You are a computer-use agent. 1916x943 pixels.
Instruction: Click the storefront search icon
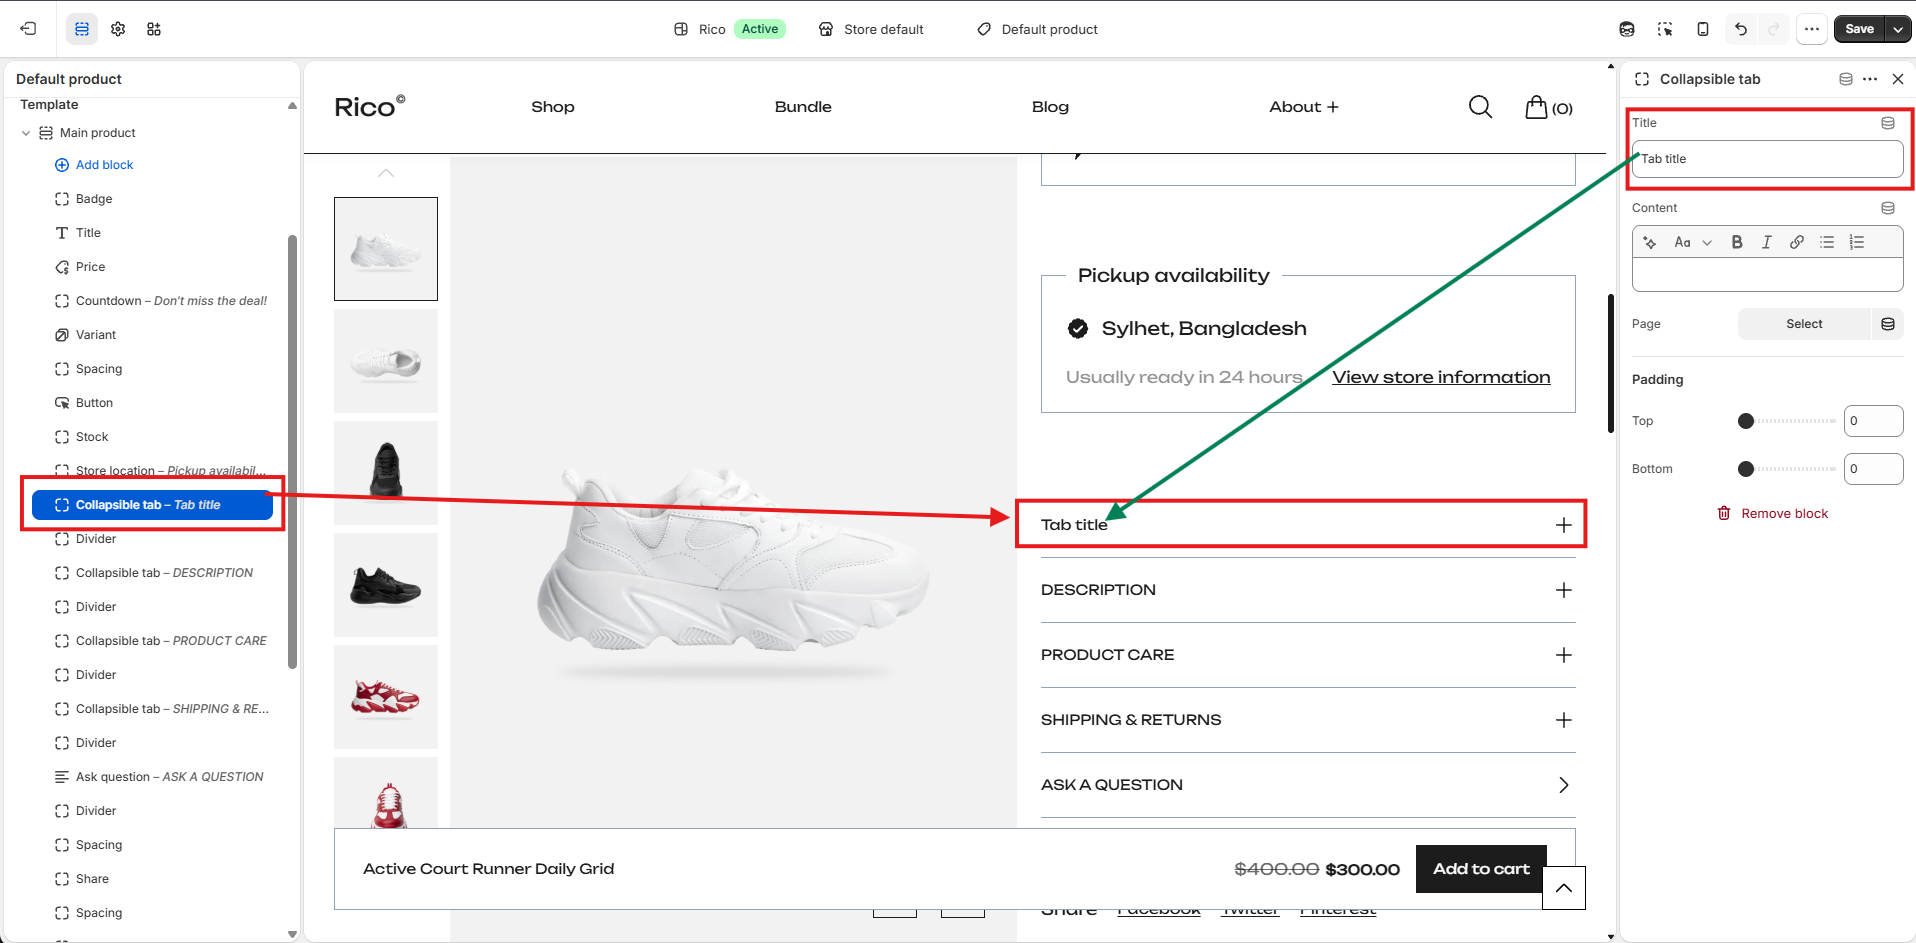pyautogui.click(x=1481, y=107)
